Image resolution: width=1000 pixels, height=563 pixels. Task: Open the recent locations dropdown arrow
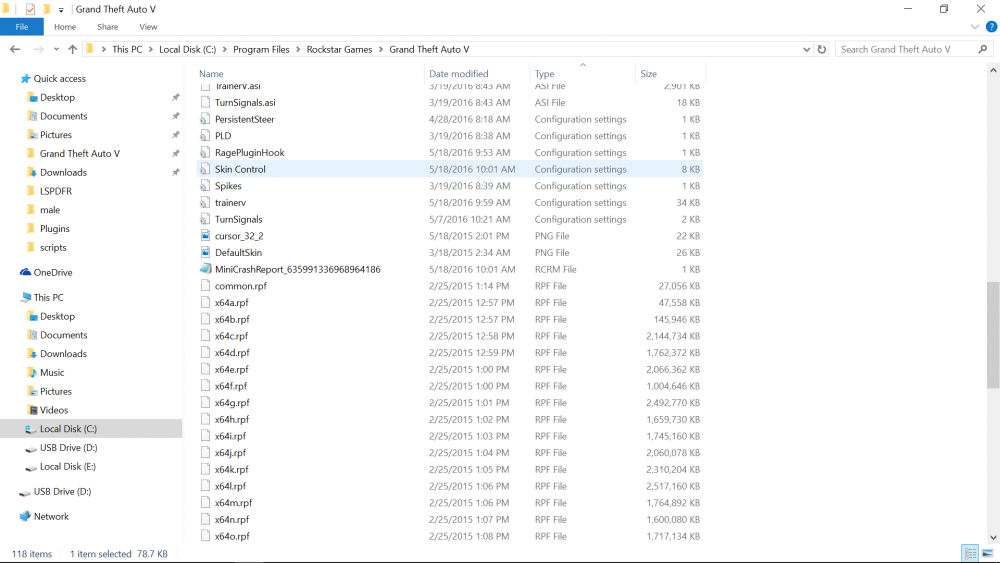tap(56, 50)
